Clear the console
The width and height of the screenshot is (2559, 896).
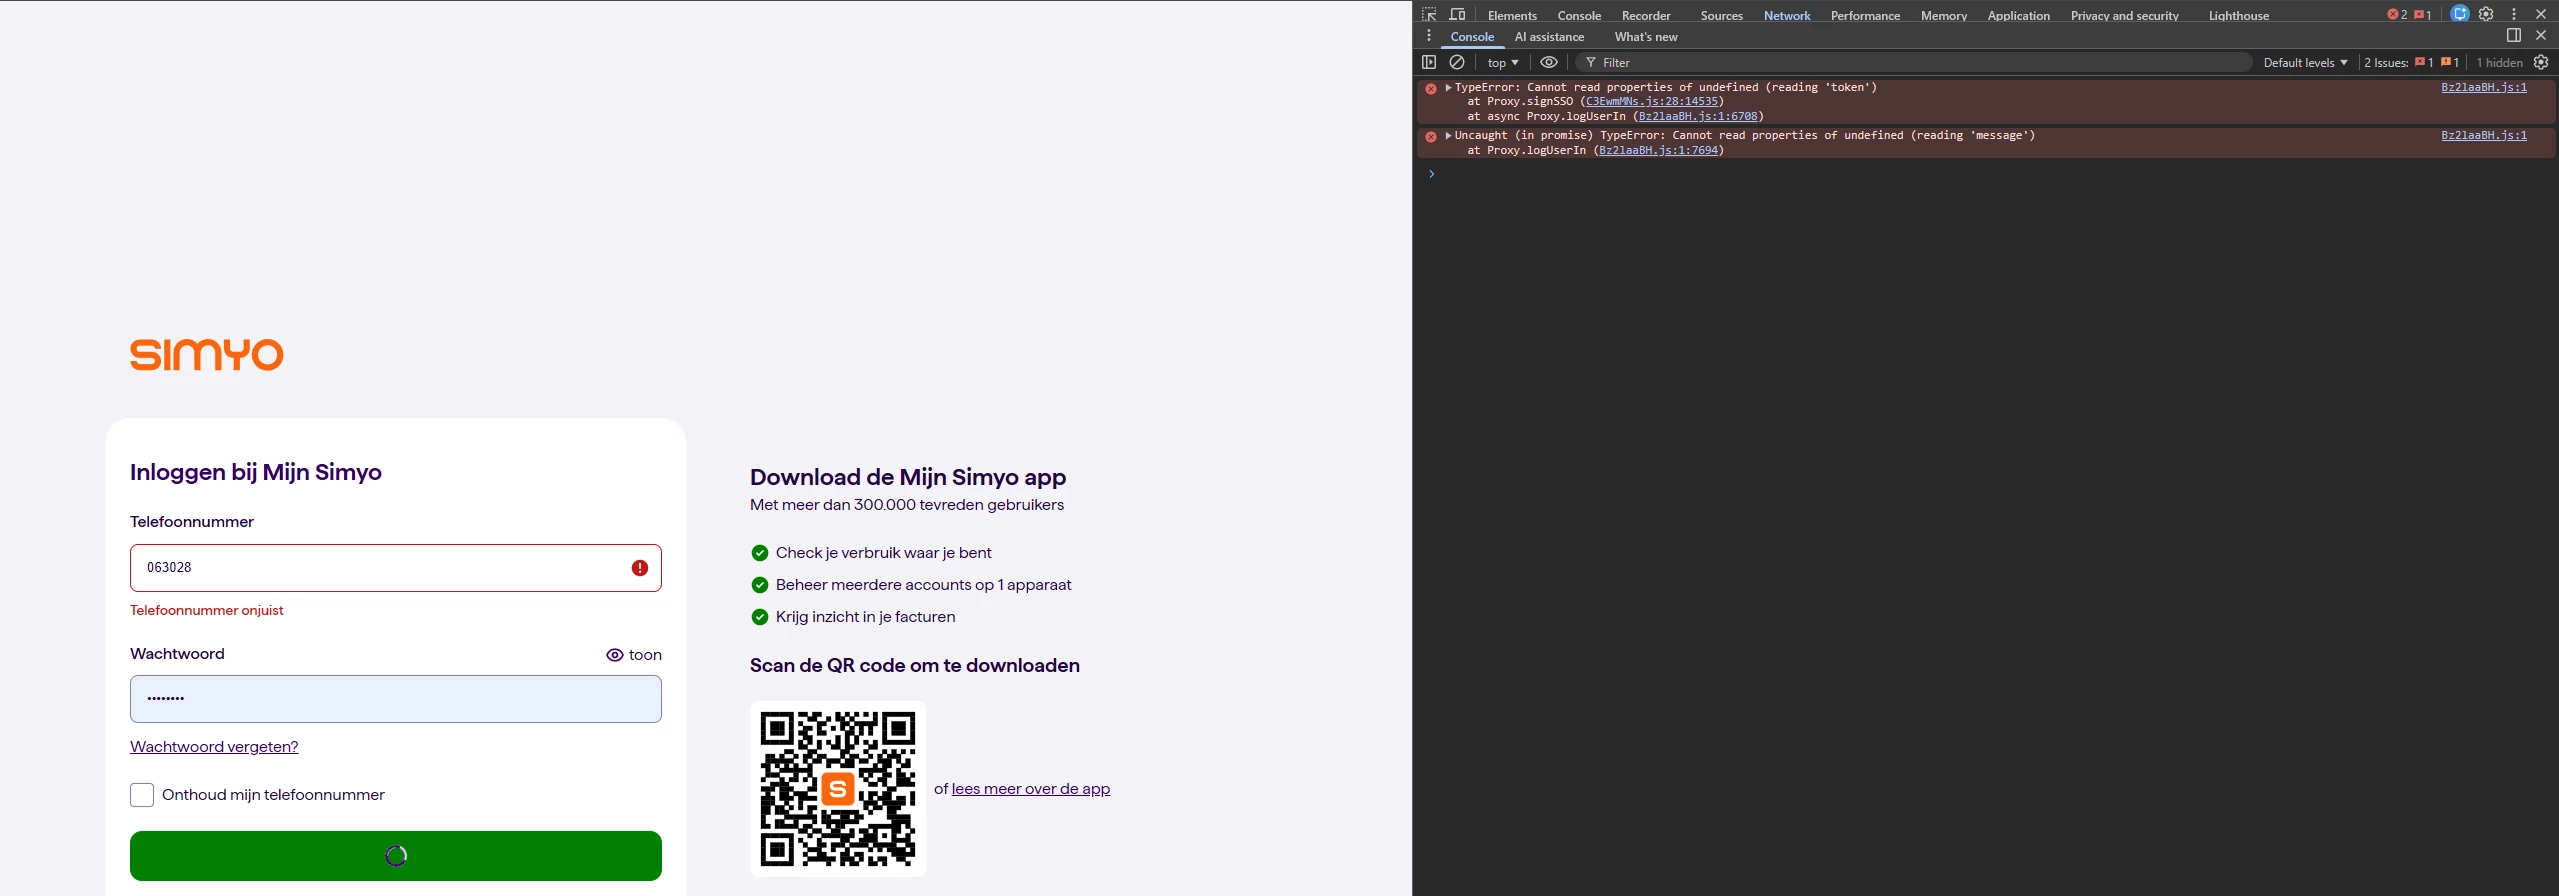(1457, 62)
